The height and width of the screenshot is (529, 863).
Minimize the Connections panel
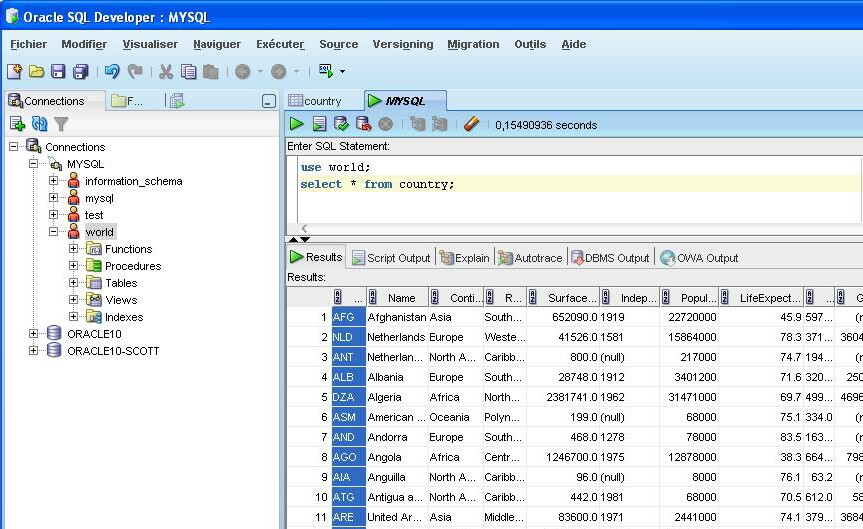tap(268, 101)
